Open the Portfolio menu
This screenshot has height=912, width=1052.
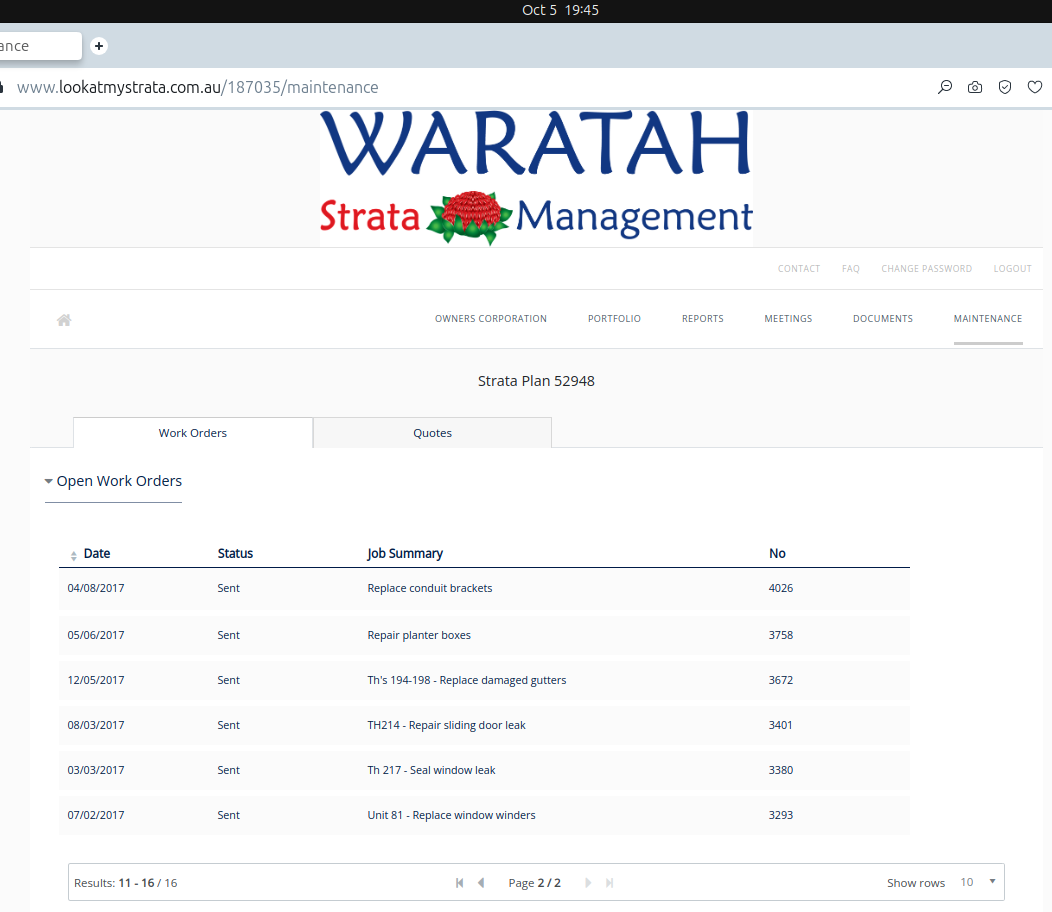point(615,319)
